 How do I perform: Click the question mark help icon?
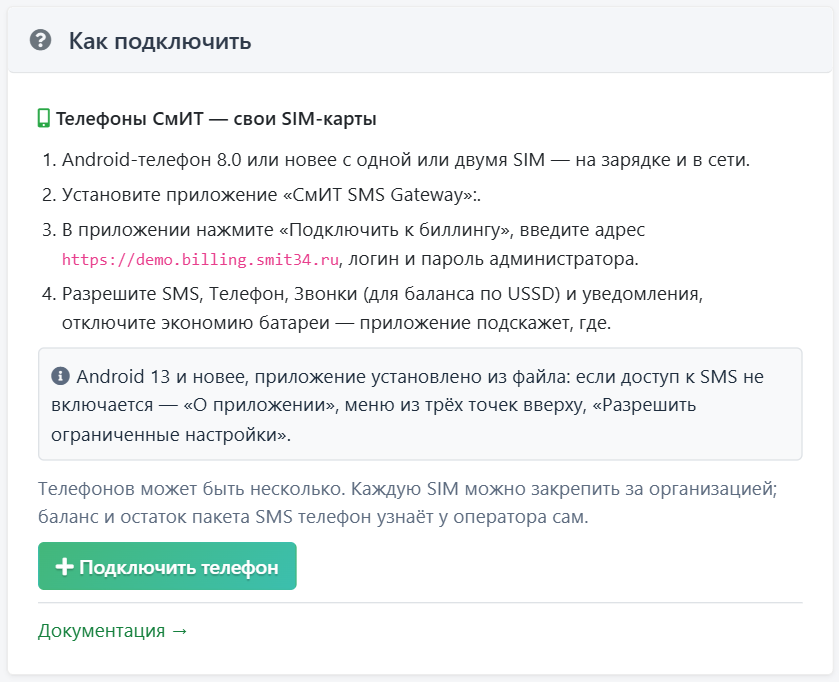click(x=40, y=40)
